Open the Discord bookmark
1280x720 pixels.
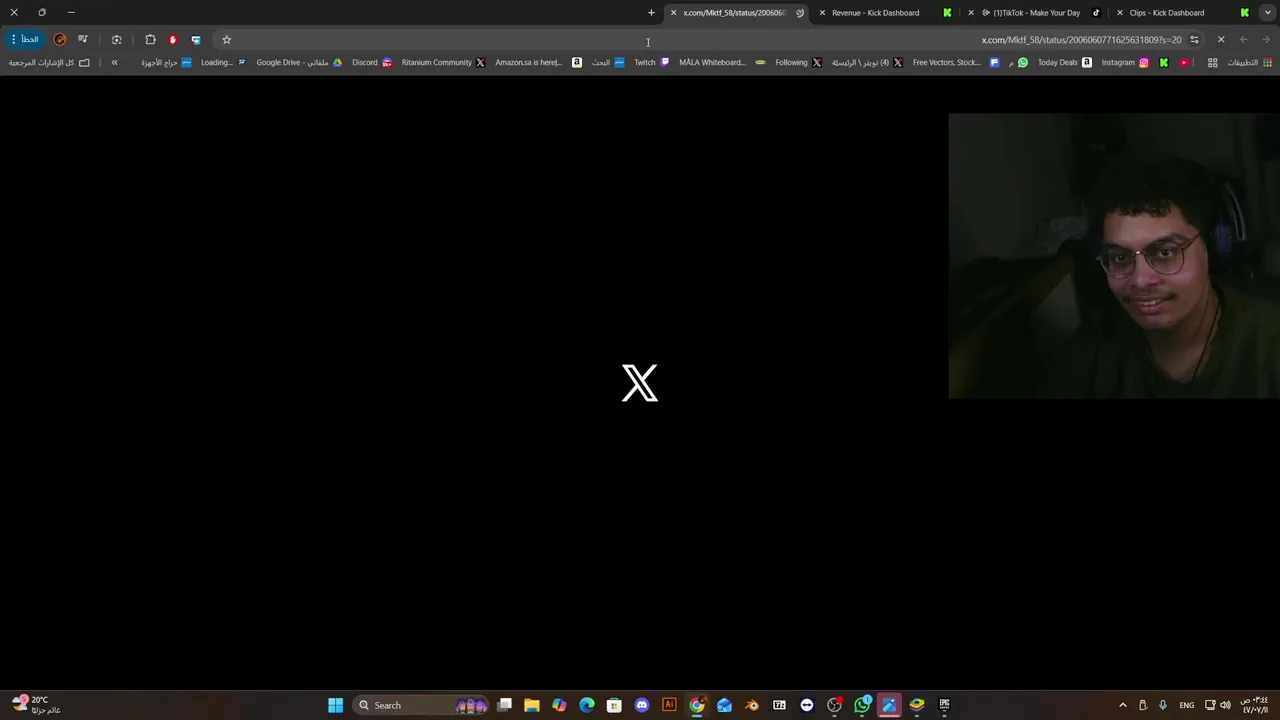372,62
